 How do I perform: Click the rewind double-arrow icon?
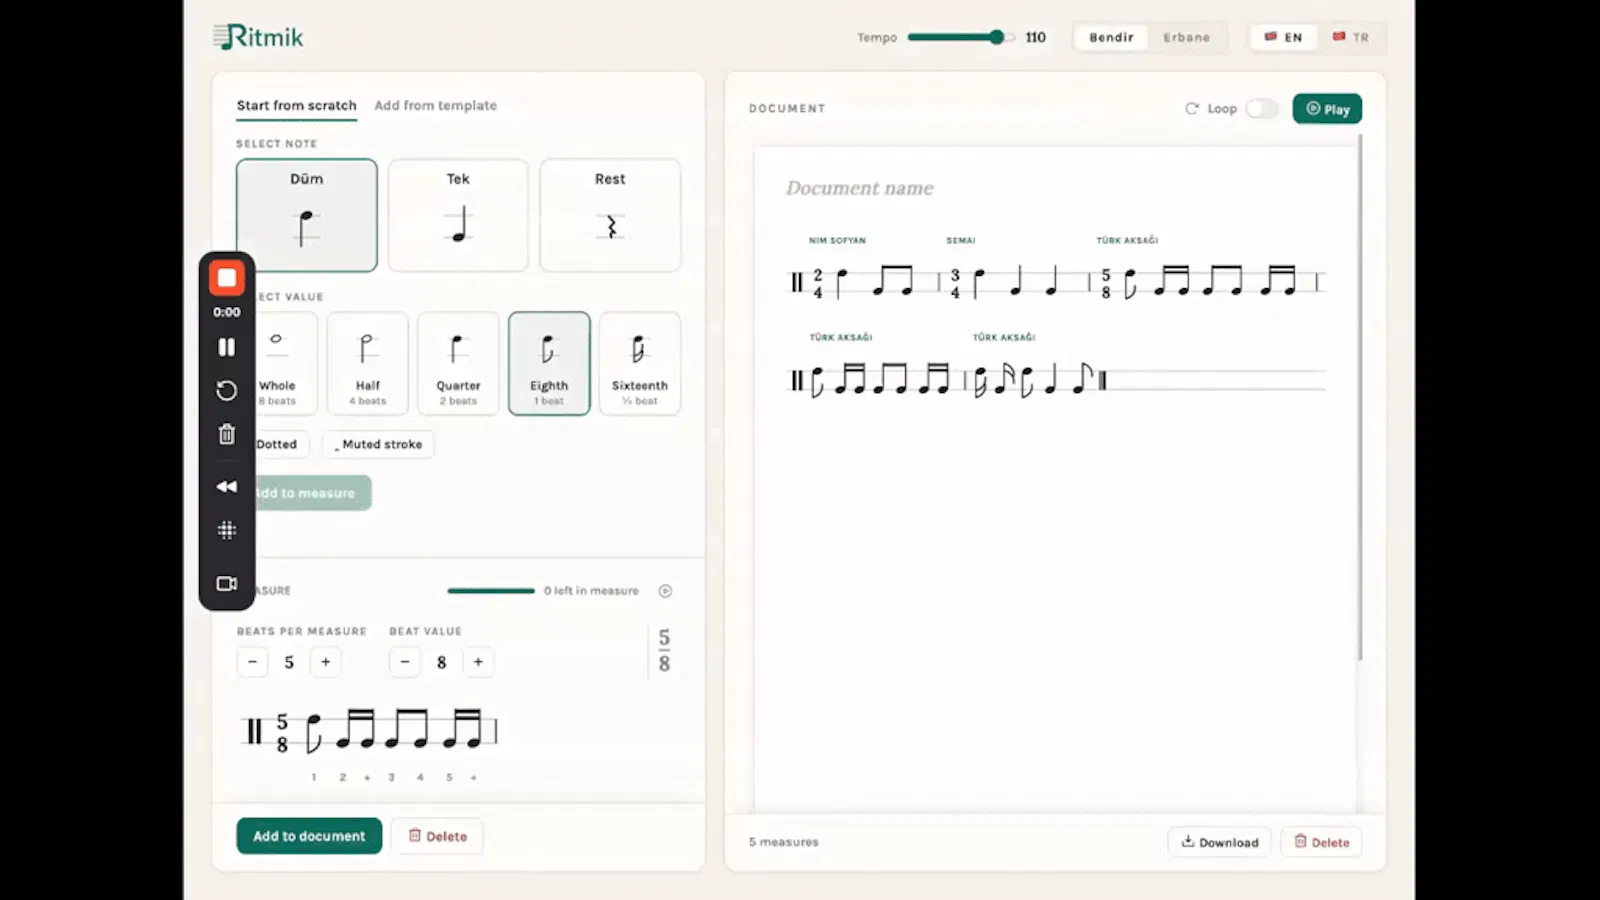pyautogui.click(x=227, y=486)
